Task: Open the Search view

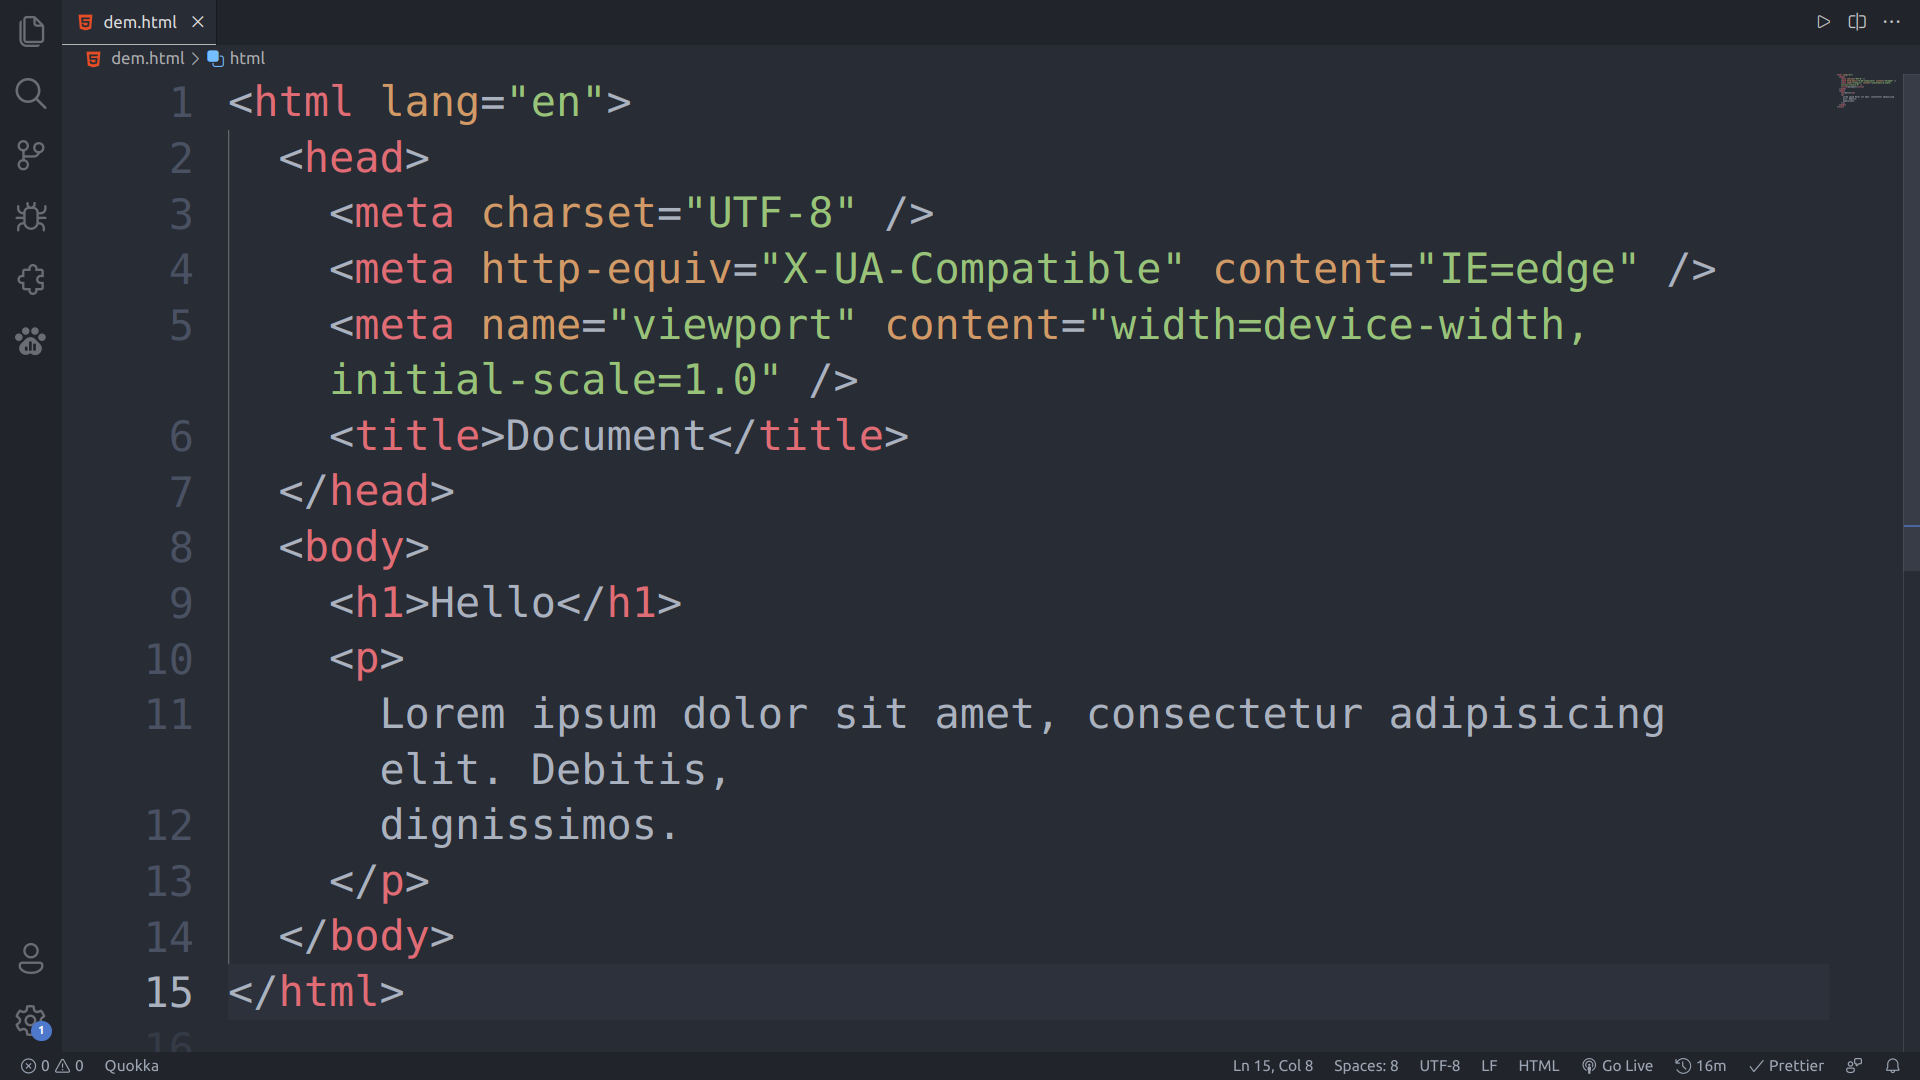Action: (x=31, y=93)
